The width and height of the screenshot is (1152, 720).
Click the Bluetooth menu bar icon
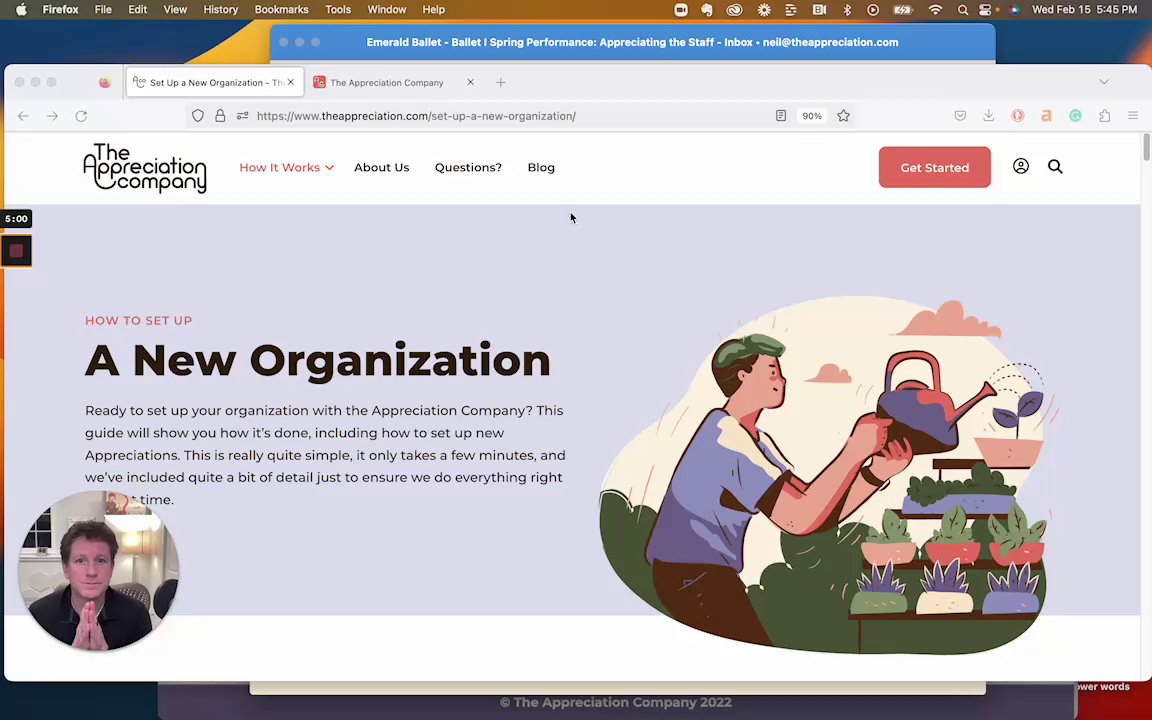tap(846, 10)
